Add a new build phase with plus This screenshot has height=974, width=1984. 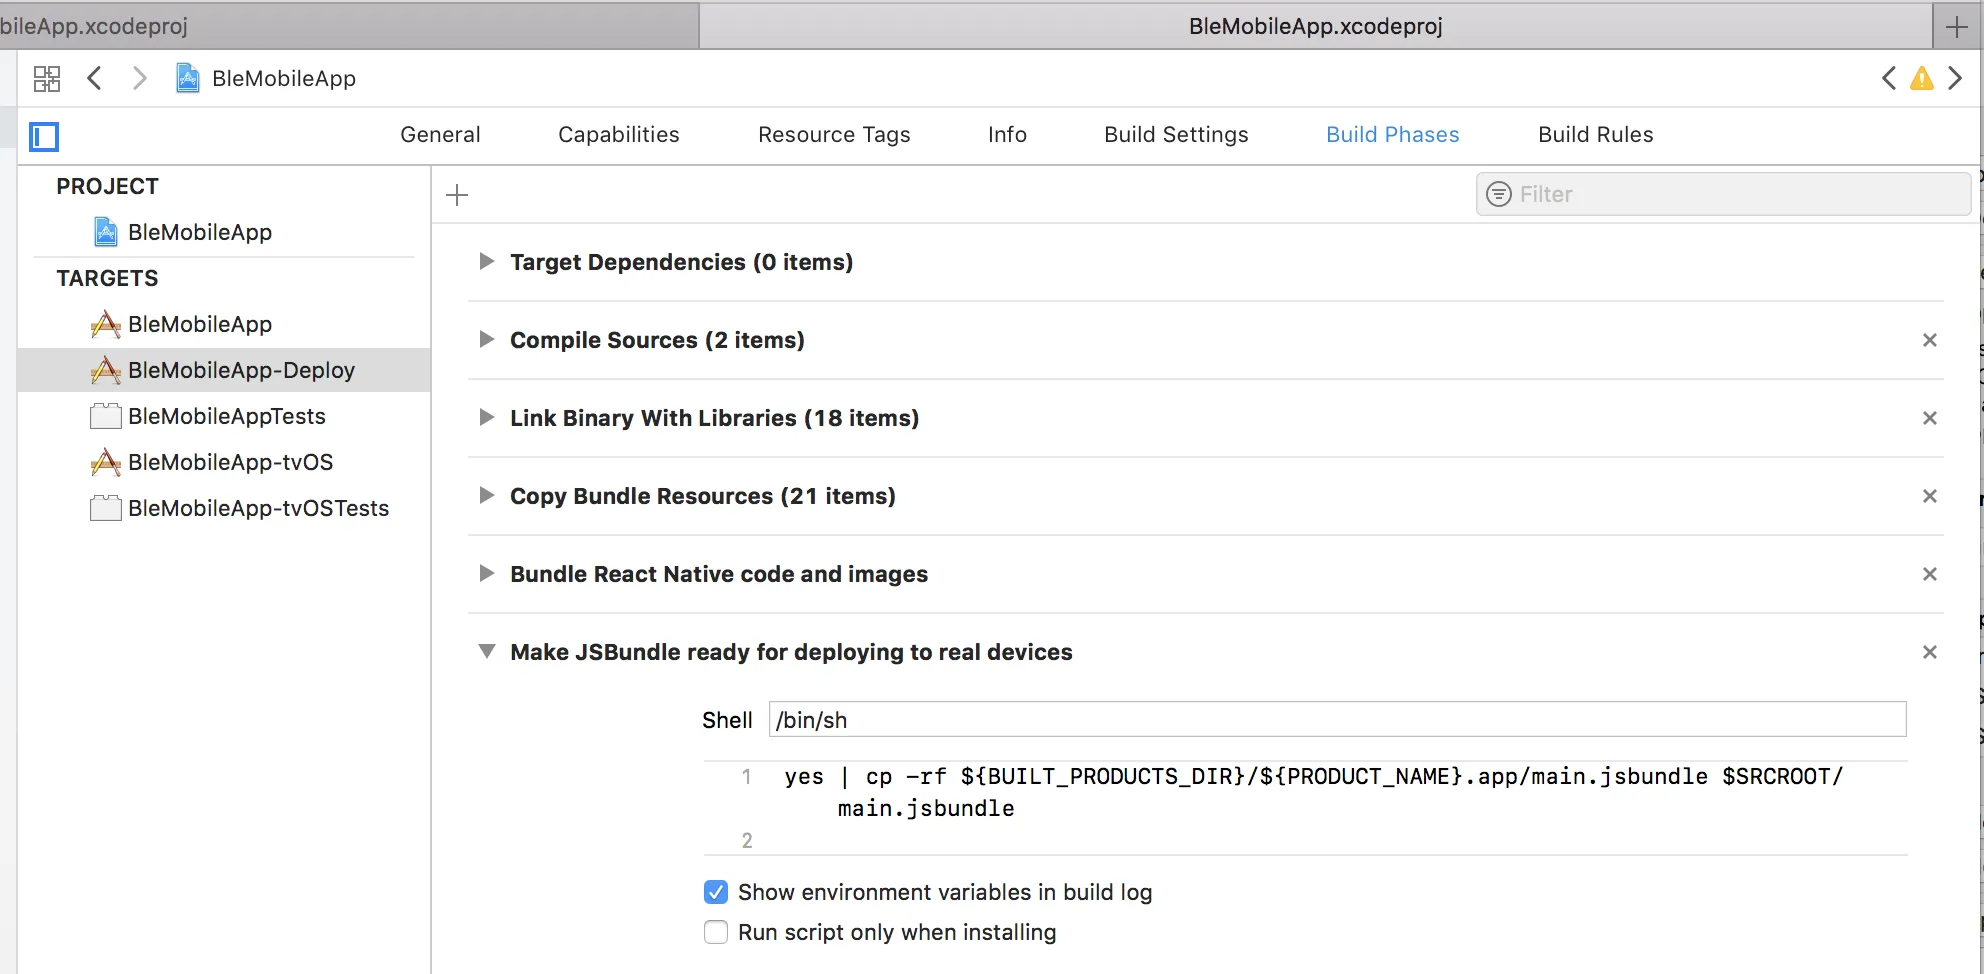(x=457, y=195)
